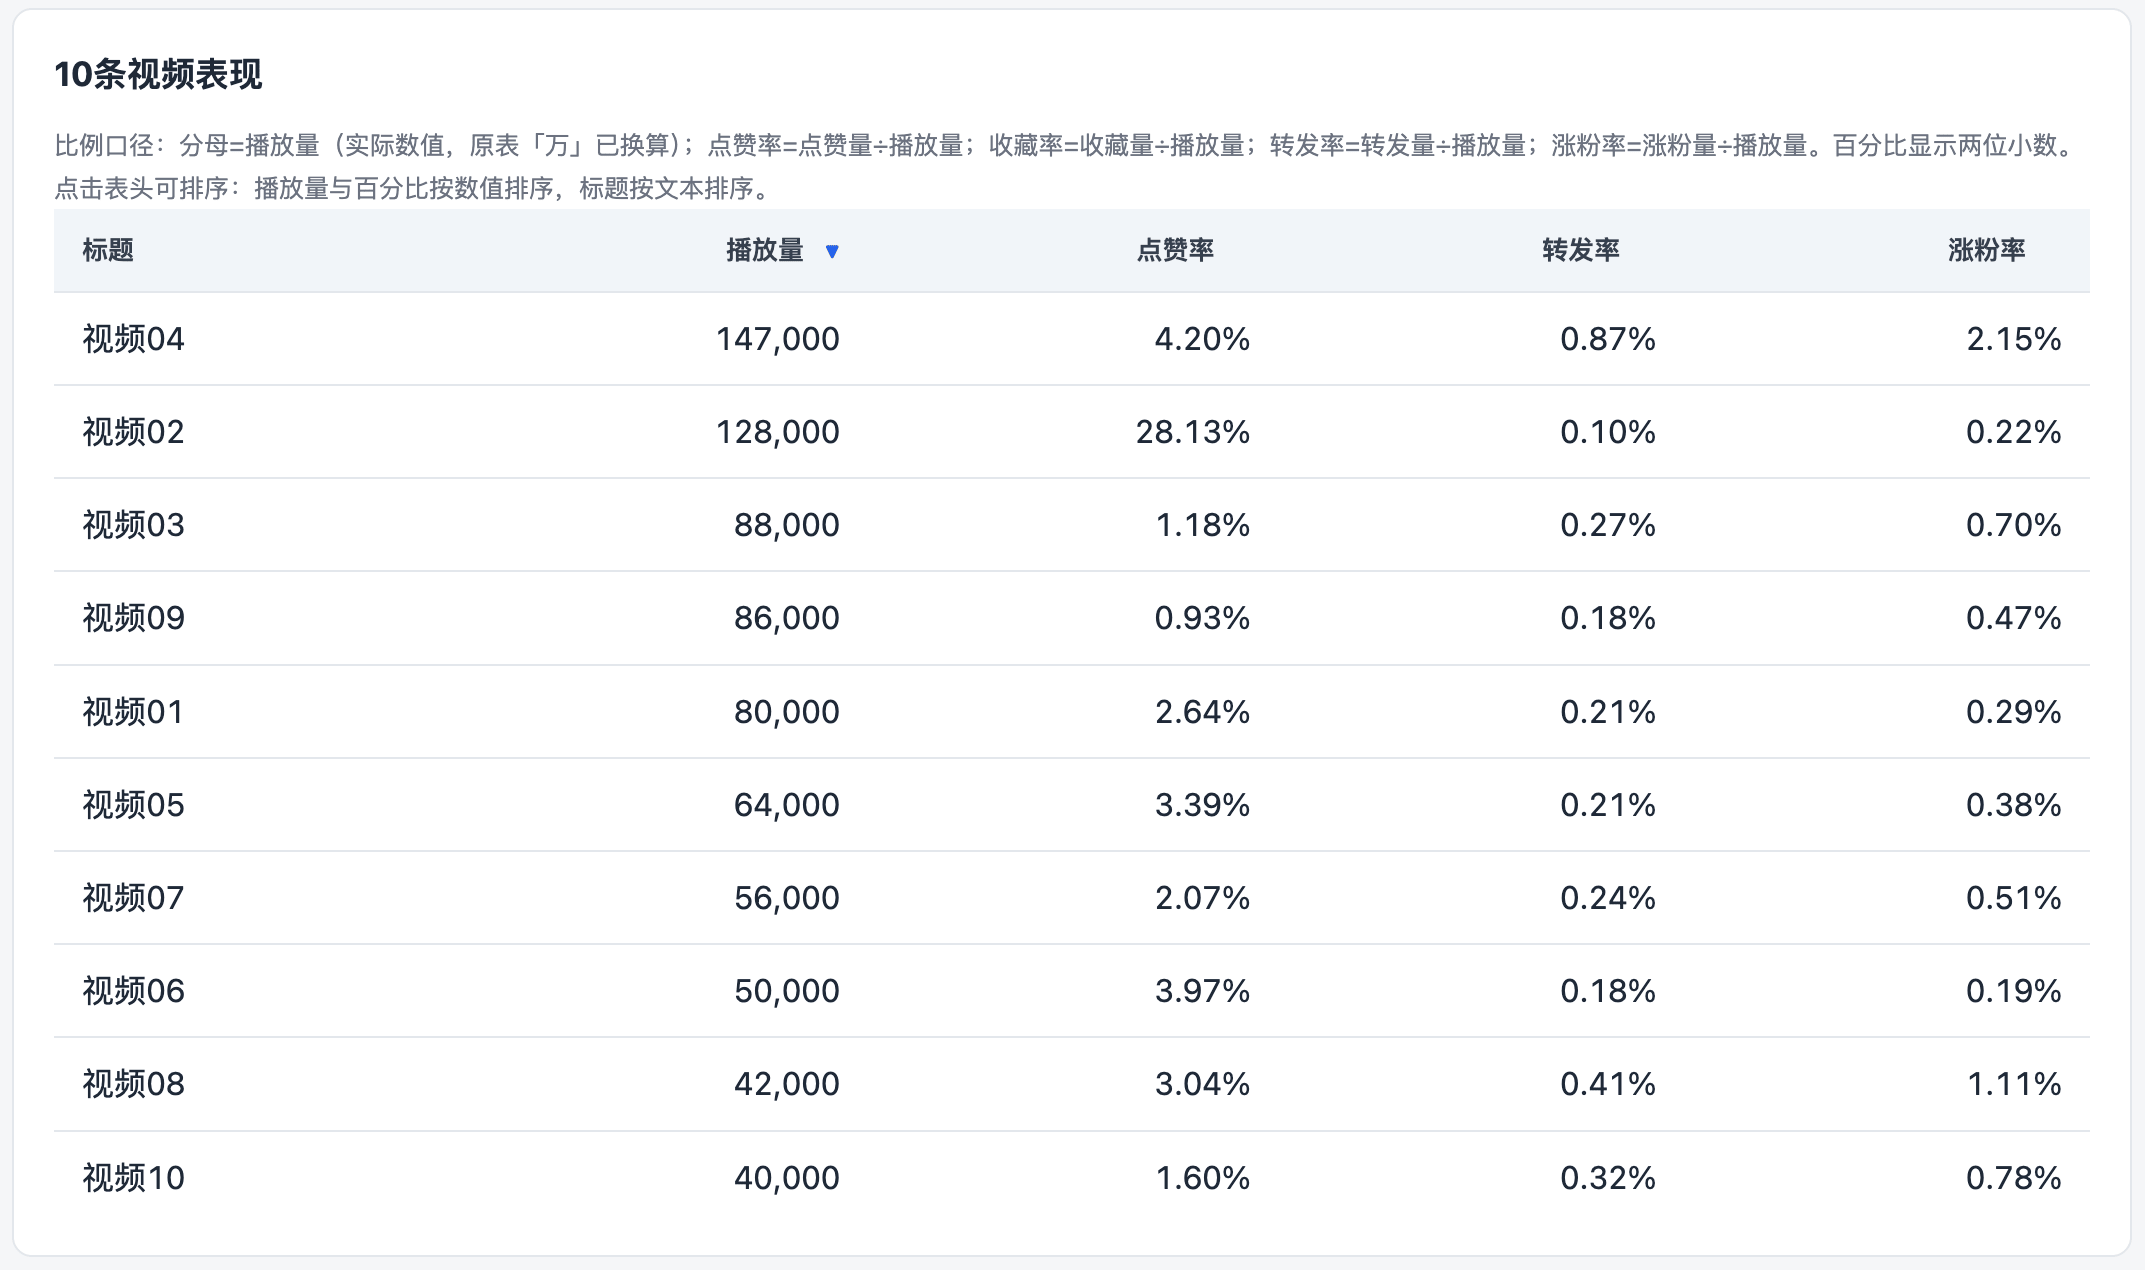2145x1270 pixels.
Task: Click the 147,000 play count value
Action: [x=778, y=339]
